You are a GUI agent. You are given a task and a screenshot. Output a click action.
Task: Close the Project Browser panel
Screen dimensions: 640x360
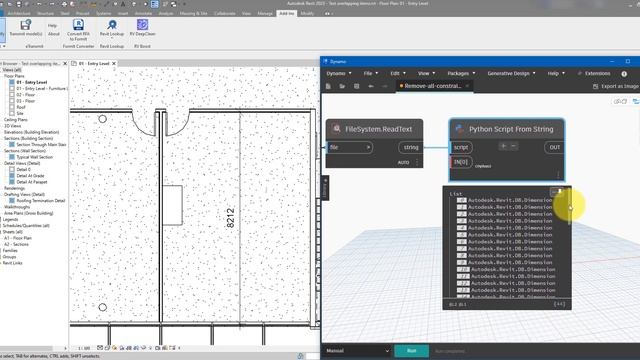(x=65, y=64)
